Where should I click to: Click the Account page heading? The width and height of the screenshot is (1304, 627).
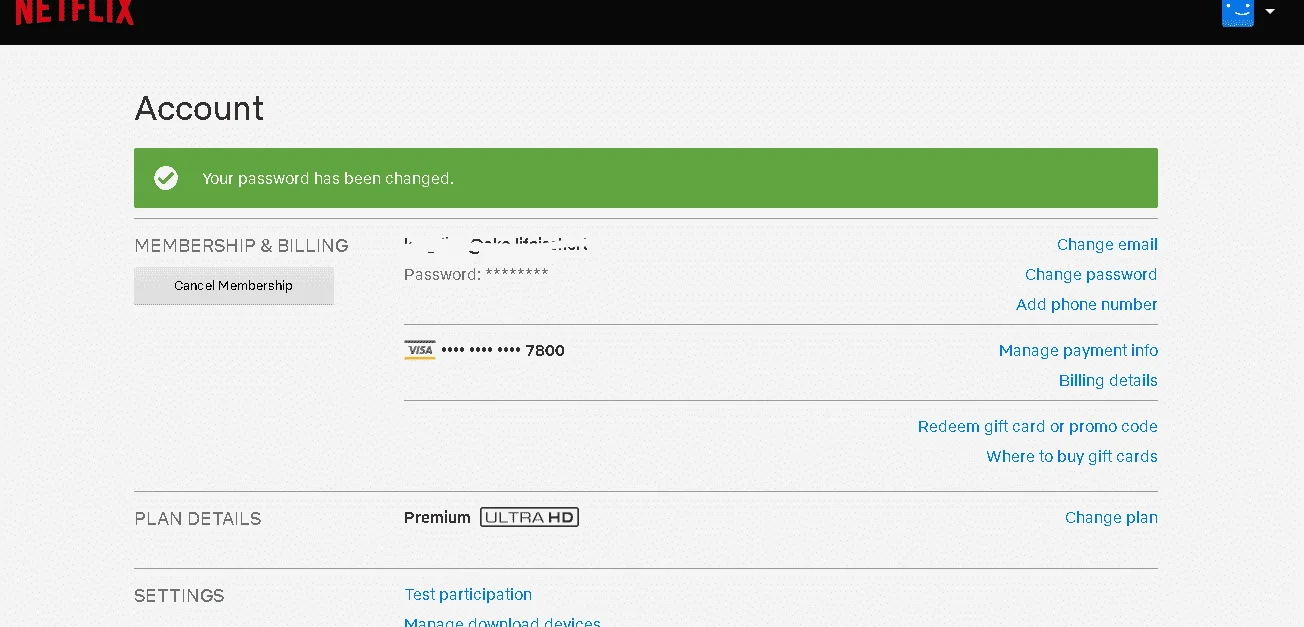pos(199,108)
